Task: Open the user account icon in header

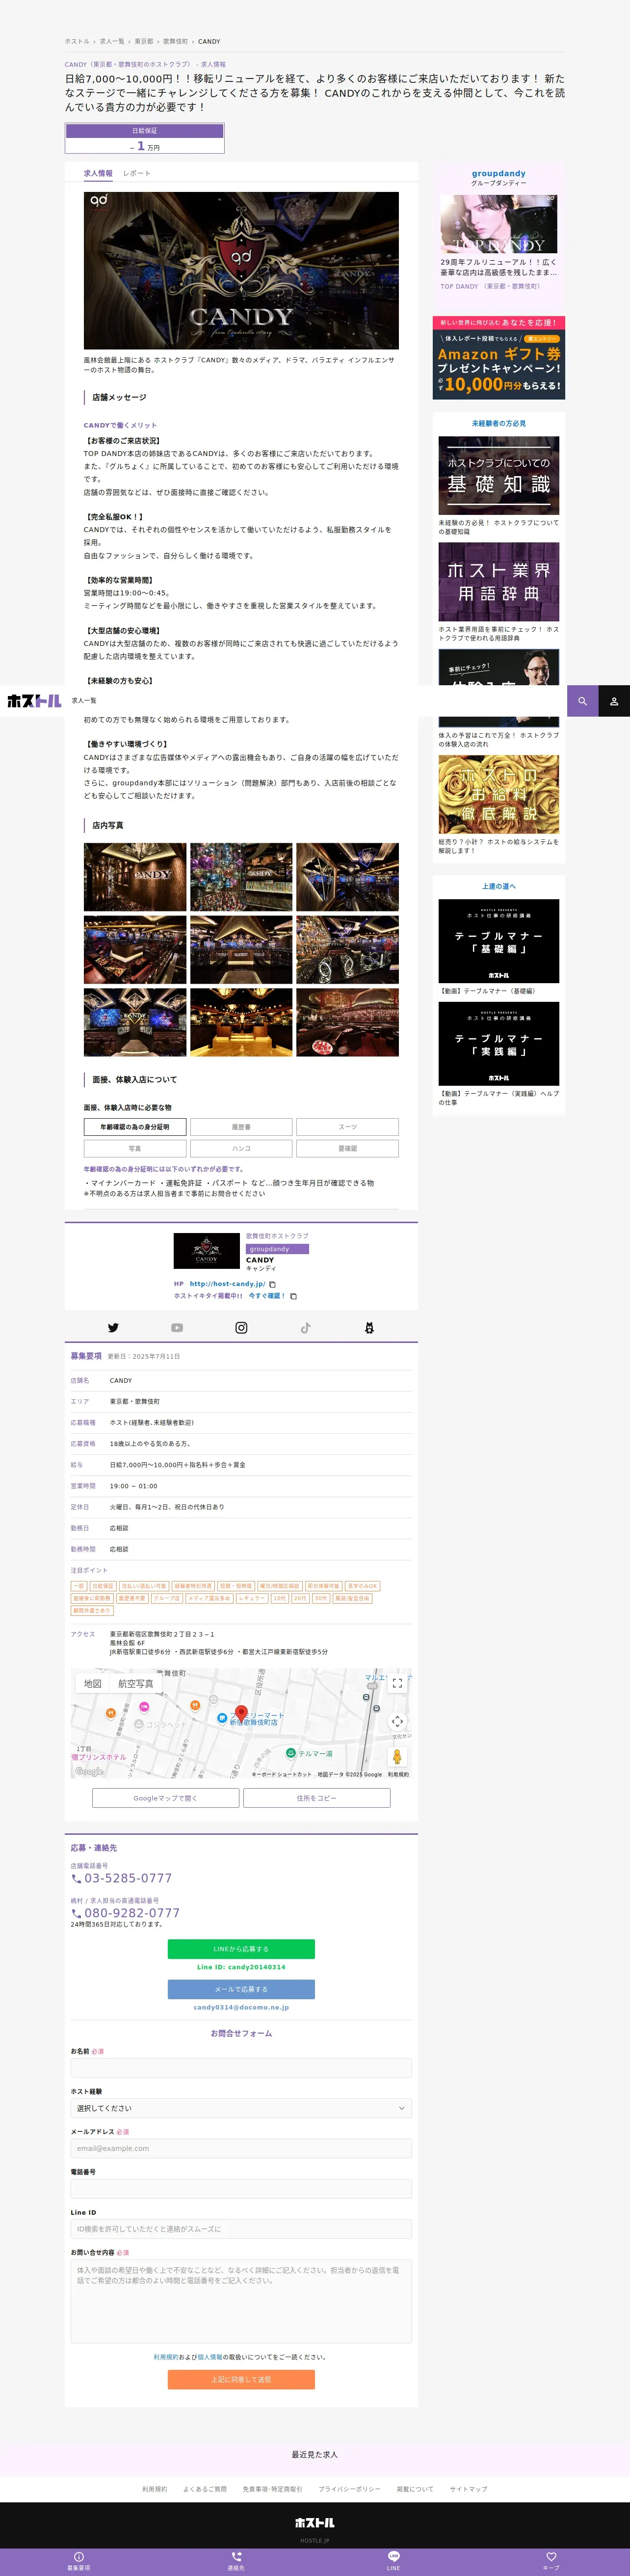Action: tap(614, 701)
